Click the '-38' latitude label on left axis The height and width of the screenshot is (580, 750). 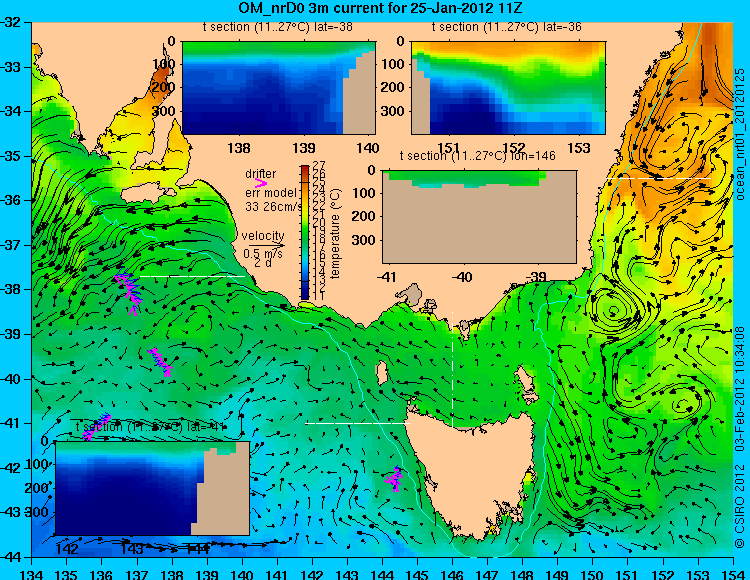(10, 289)
